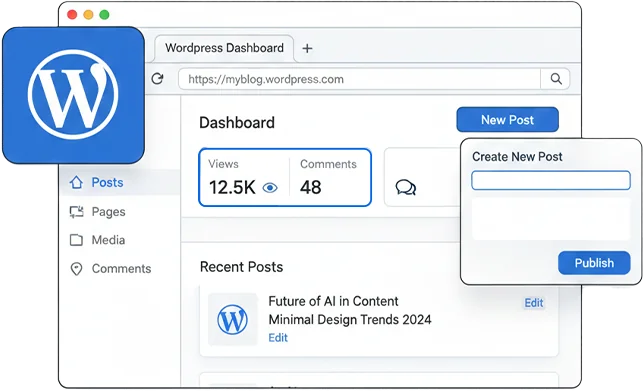Close the window with the red button
The height and width of the screenshot is (391, 643).
72,15
